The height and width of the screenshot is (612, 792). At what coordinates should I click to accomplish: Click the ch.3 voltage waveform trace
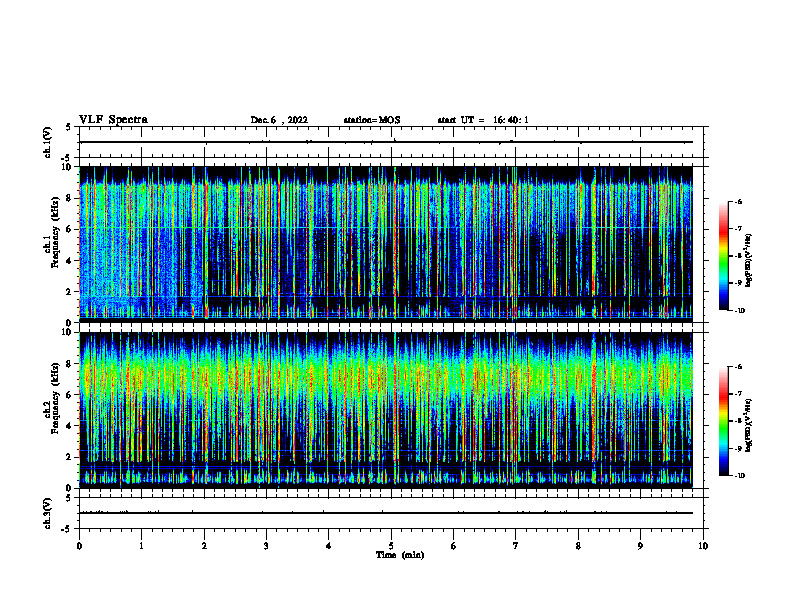click(x=386, y=513)
